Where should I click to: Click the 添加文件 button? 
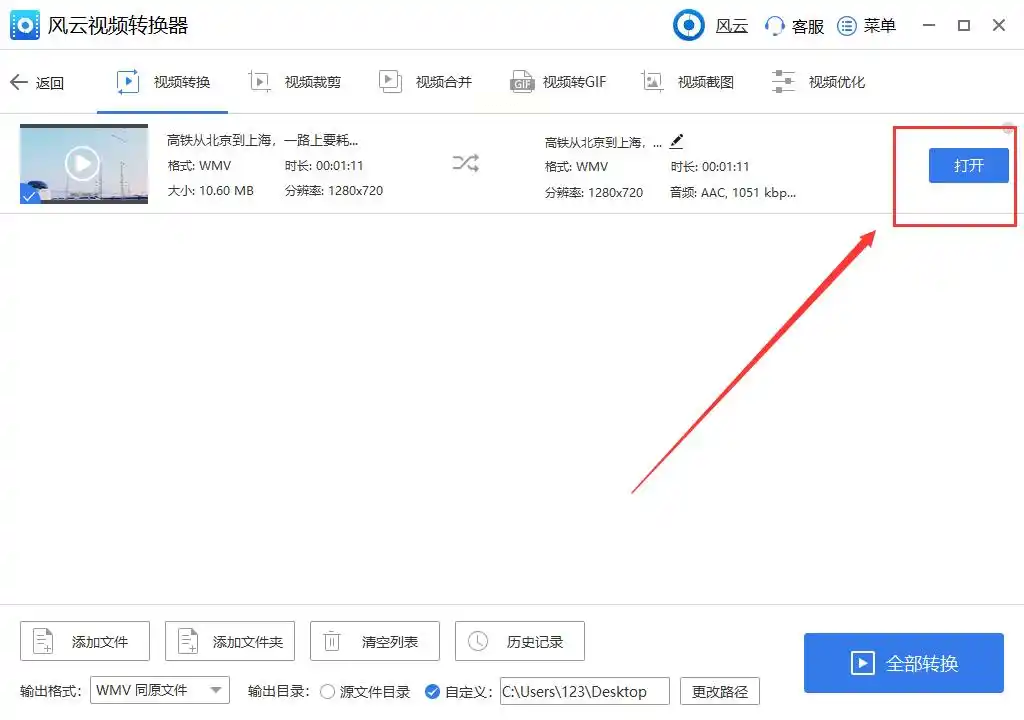[85, 641]
